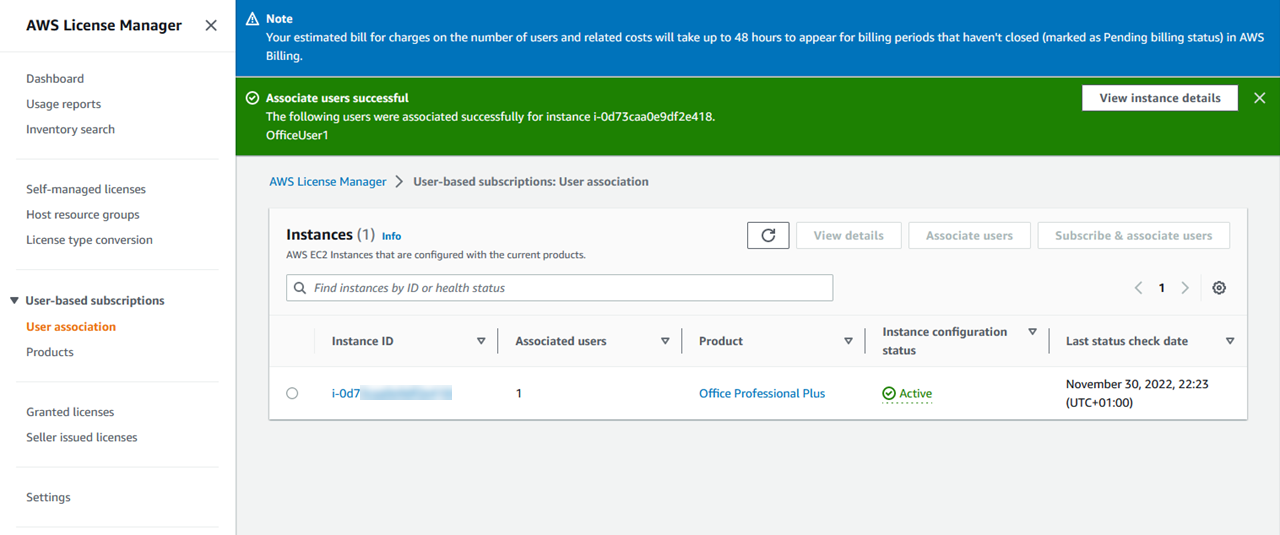The height and width of the screenshot is (535, 1280).
Task: Click OfficeUser1 in success banner
Action: pos(297,135)
